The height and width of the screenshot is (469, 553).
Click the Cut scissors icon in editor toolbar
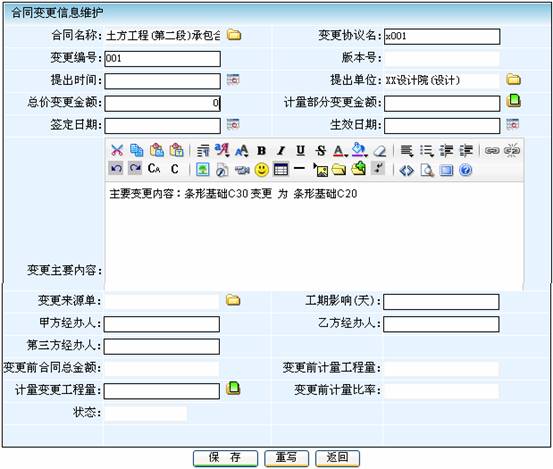pos(117,150)
